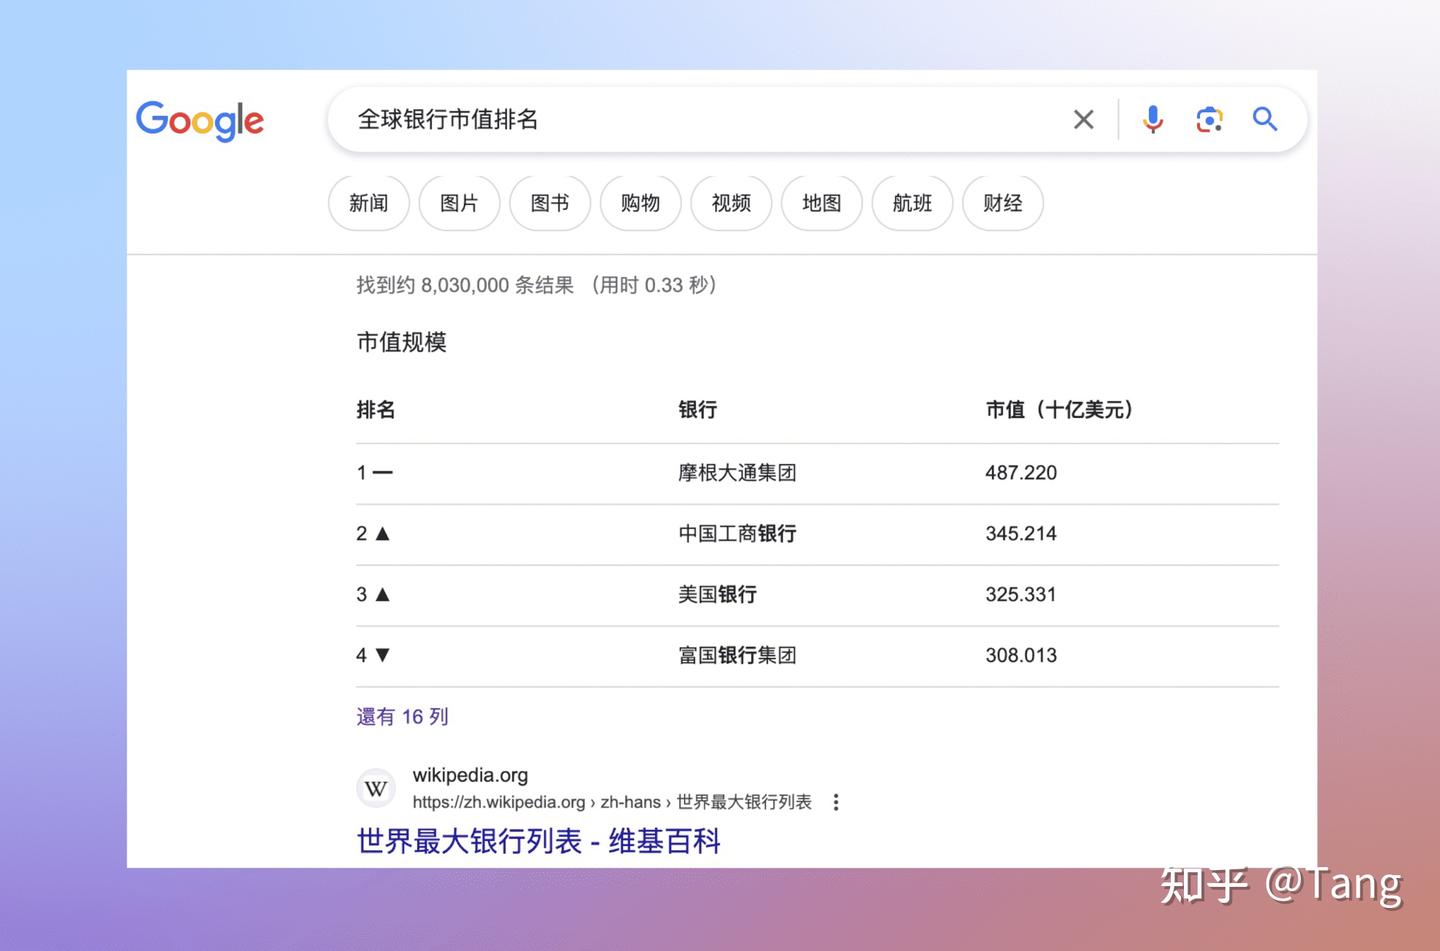Screen dimensions: 1440x951
Task: Switch to the 图片 tab
Action: click(459, 203)
